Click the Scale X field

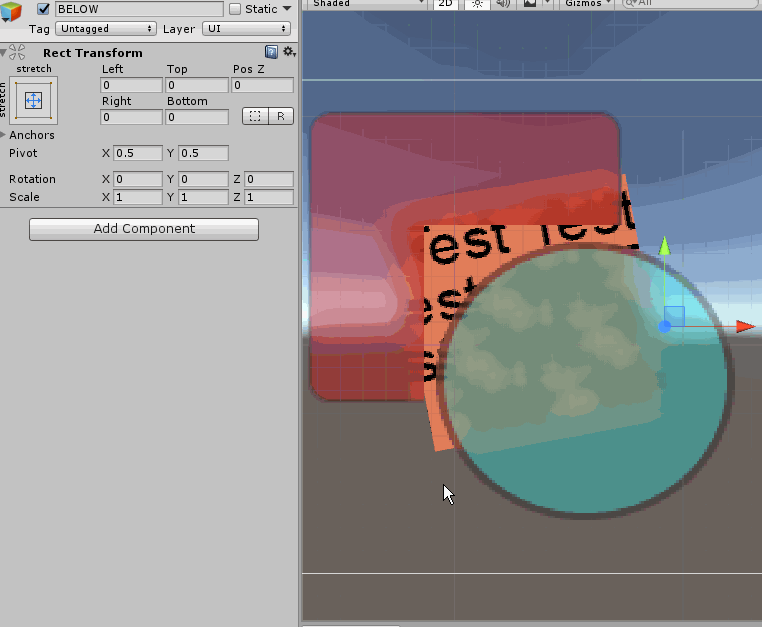click(138, 197)
